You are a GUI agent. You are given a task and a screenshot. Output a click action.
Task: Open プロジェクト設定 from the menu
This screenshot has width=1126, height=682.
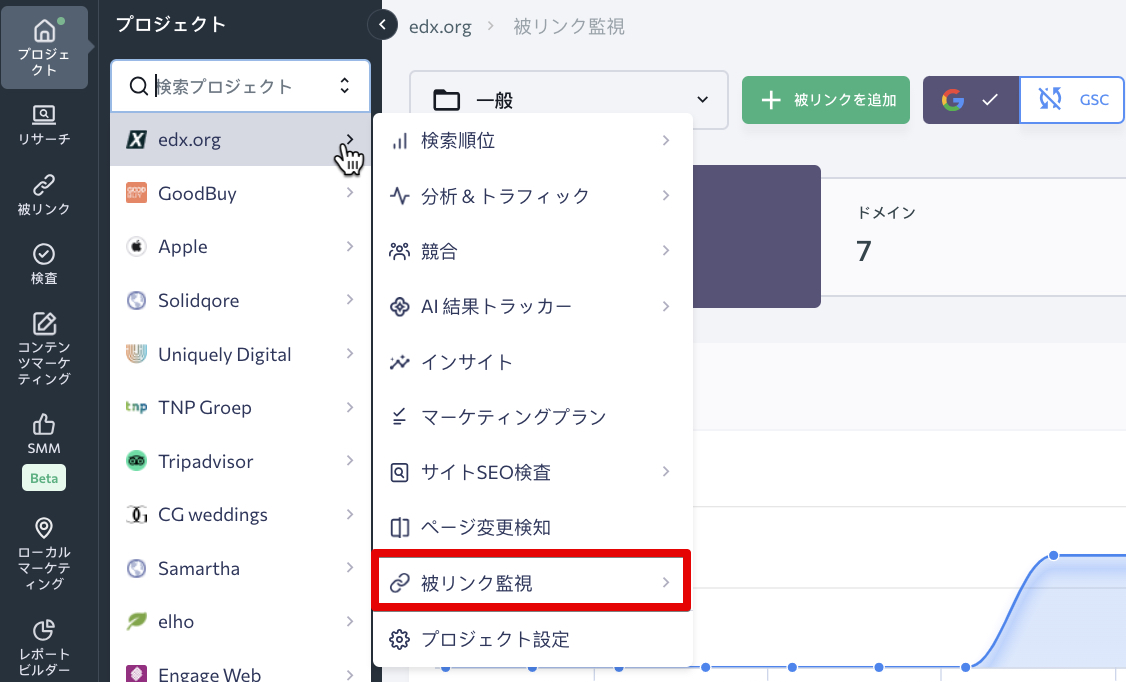531,639
